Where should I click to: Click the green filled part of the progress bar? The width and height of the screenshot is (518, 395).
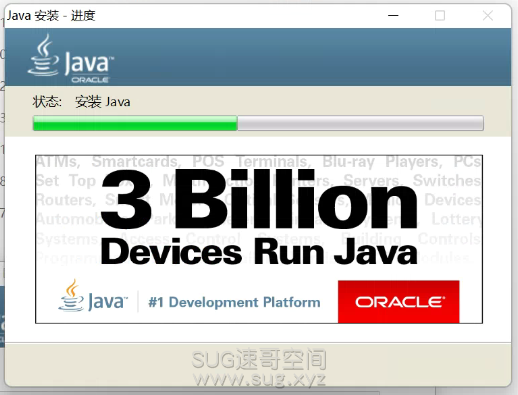click(x=135, y=123)
